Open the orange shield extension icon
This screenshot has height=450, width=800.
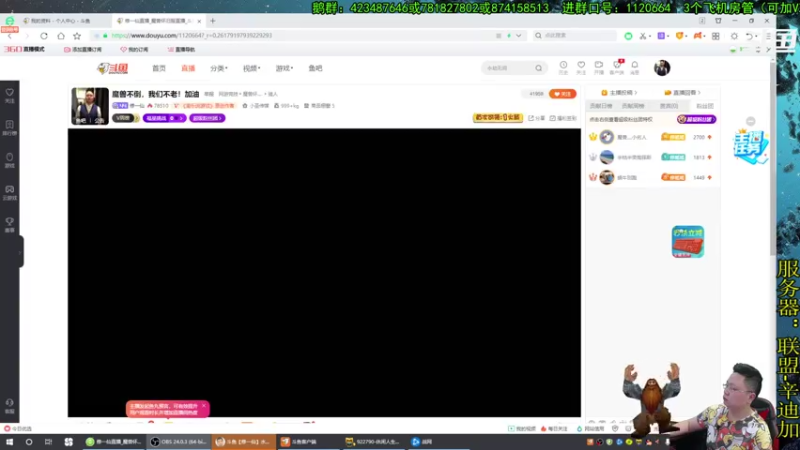680,36
